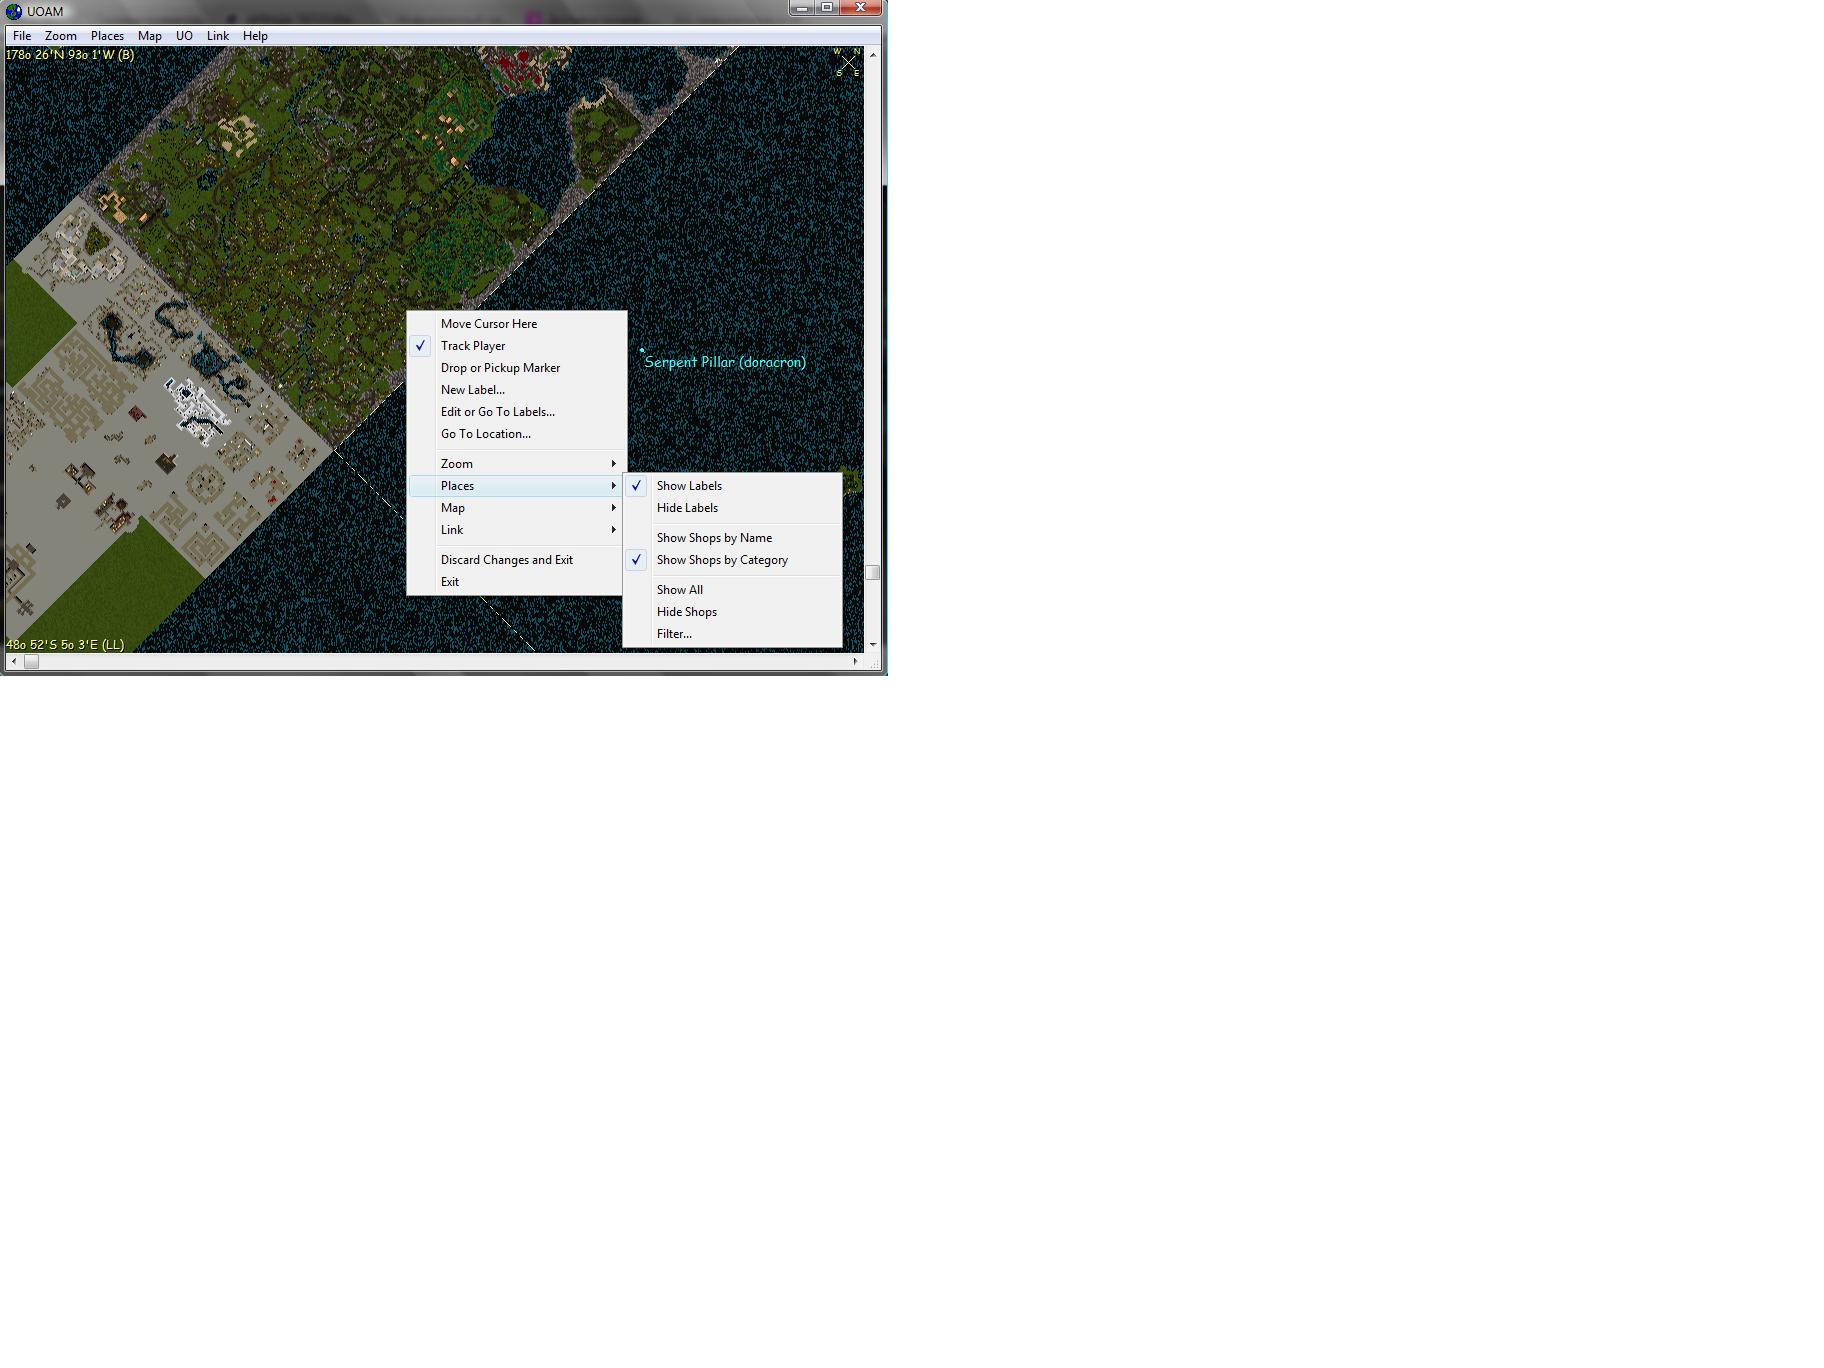Choose New Label... from context menu
This screenshot has height=1368, width=1824.
pos(517,390)
